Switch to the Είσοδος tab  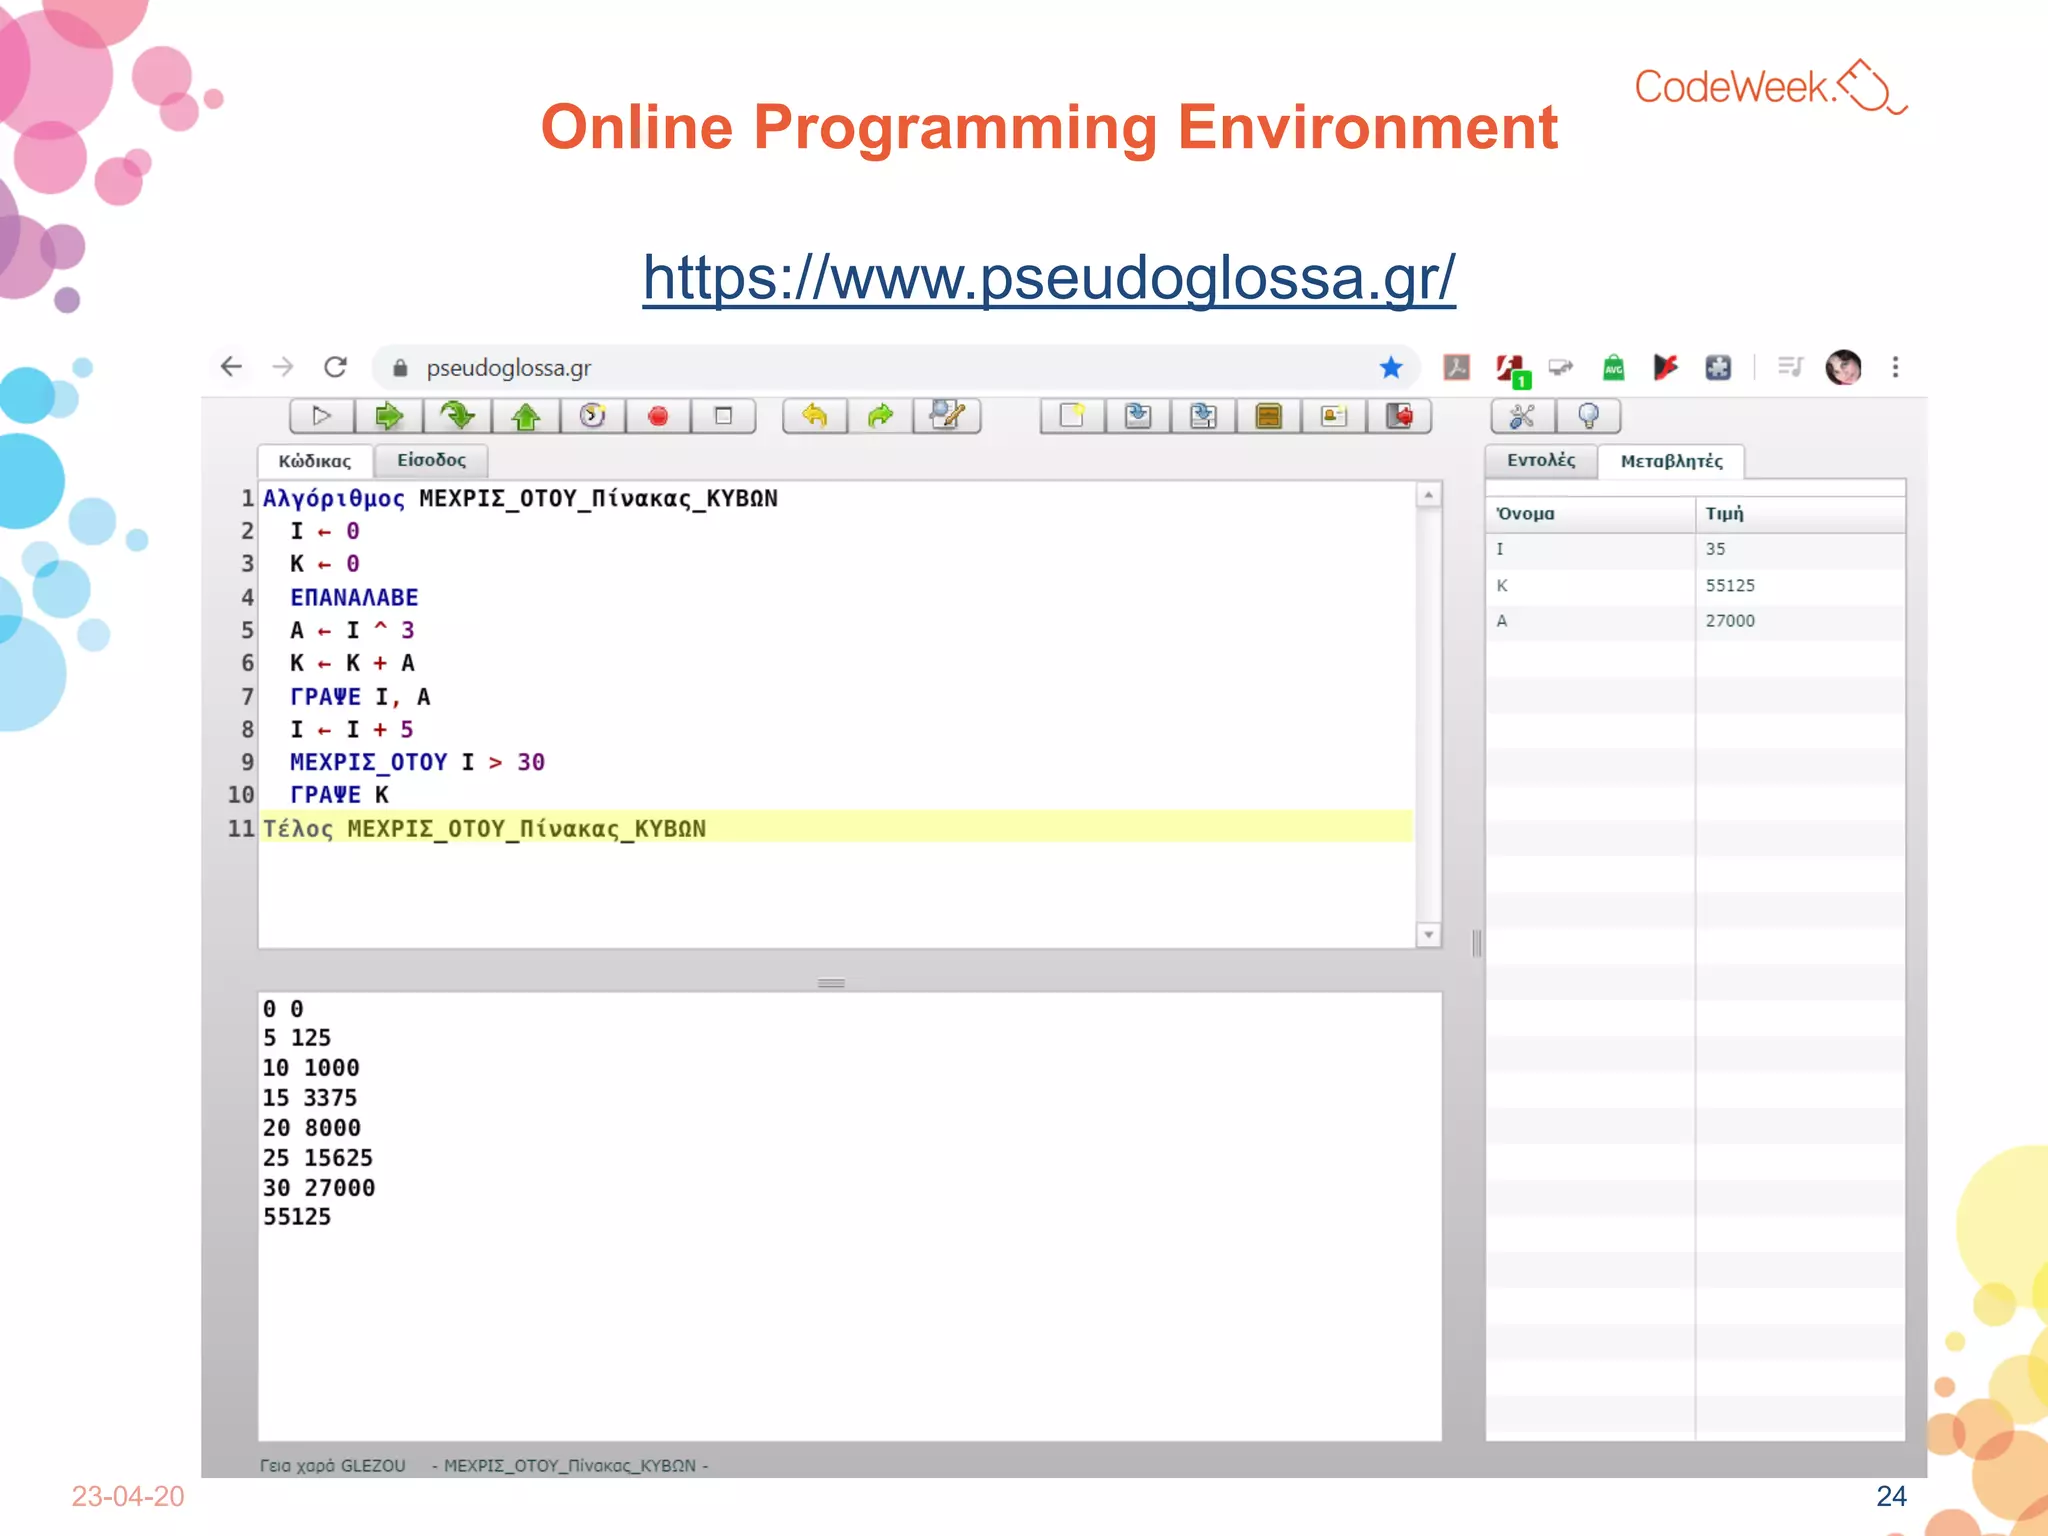431,460
